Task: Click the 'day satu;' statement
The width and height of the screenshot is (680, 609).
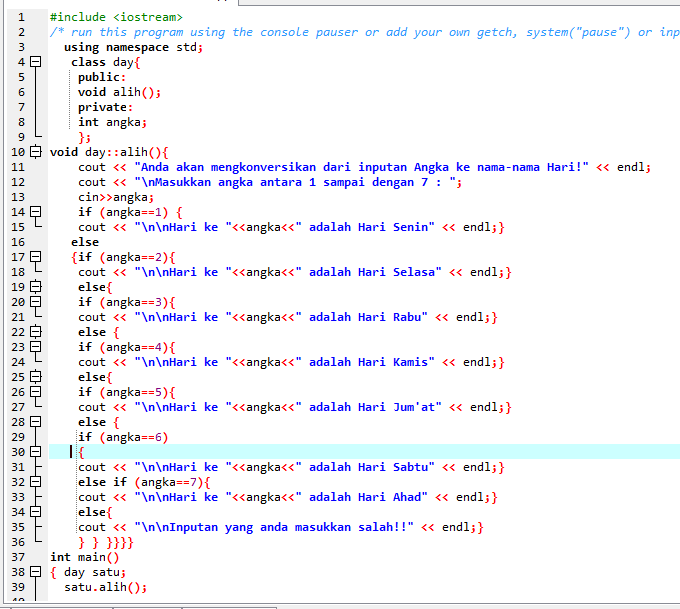Action: point(95,572)
